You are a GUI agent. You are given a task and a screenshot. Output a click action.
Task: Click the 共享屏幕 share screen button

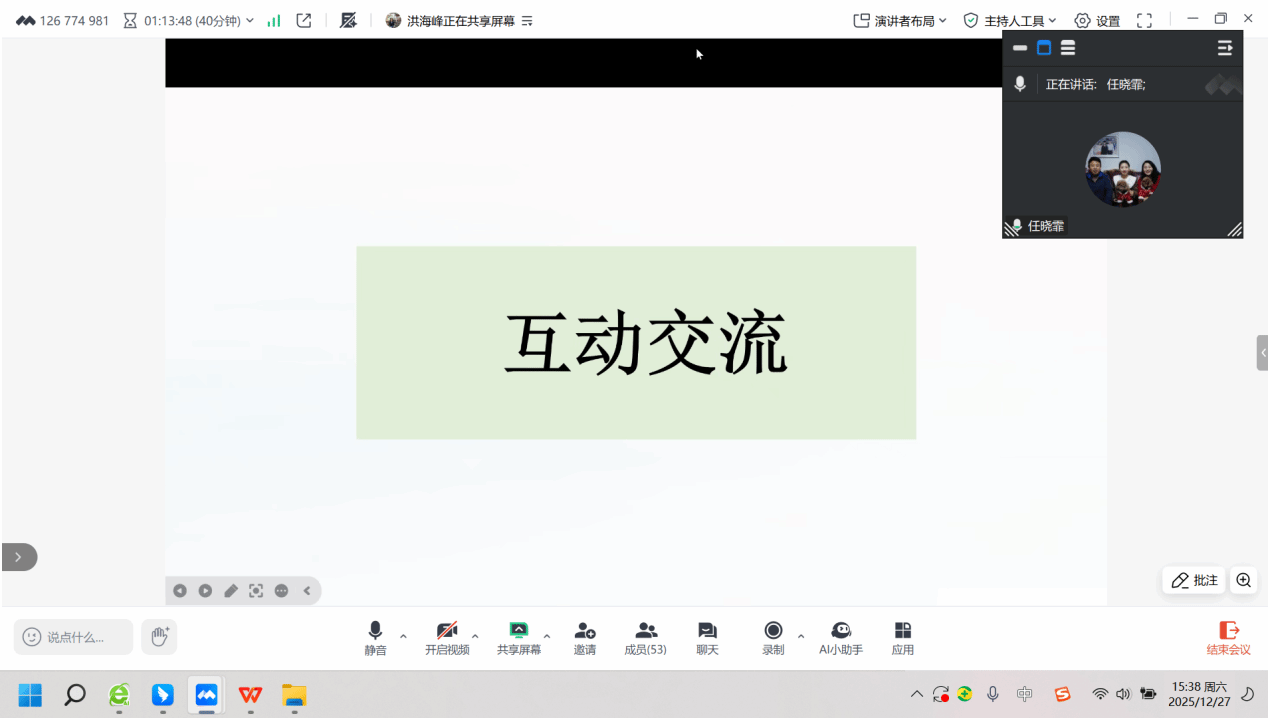point(518,636)
